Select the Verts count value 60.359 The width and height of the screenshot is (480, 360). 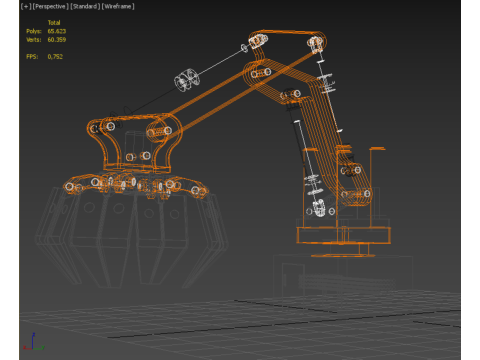(x=57, y=40)
